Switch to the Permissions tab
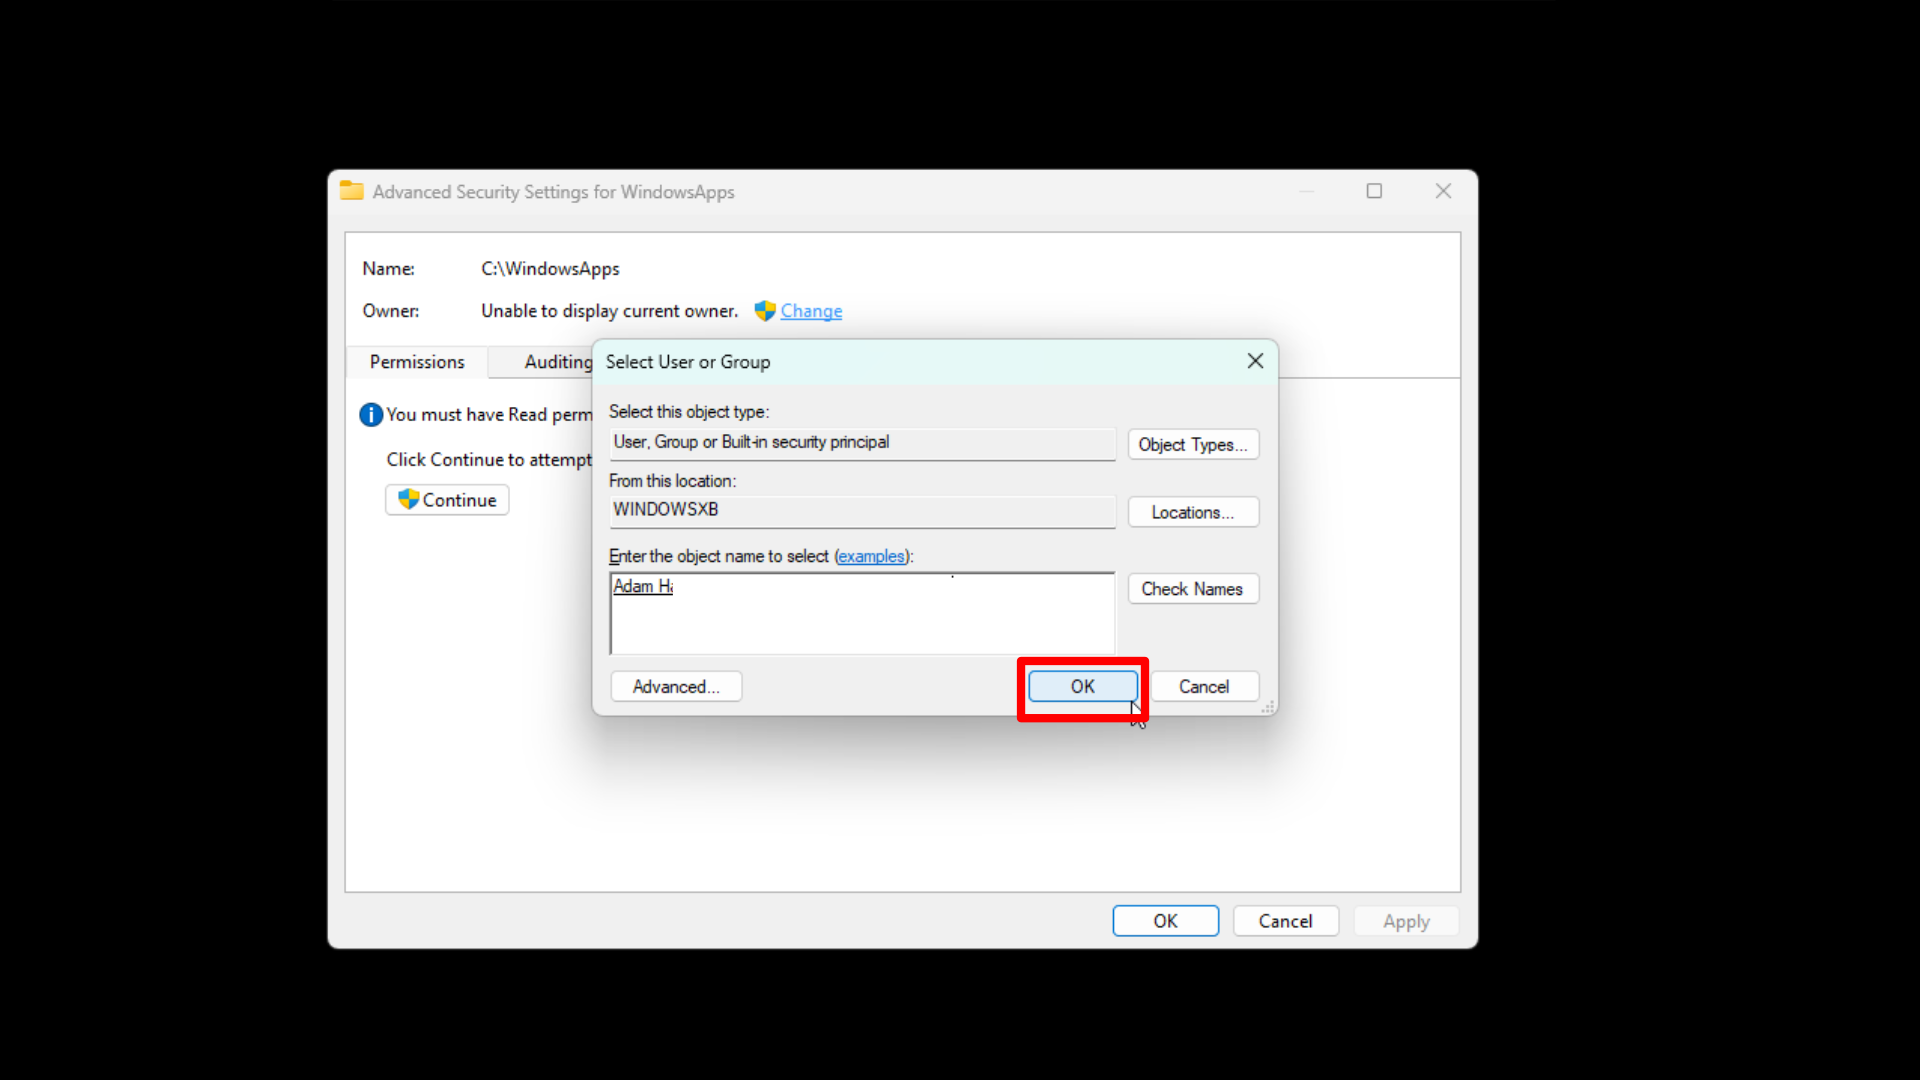This screenshot has width=1920, height=1080. tap(416, 362)
